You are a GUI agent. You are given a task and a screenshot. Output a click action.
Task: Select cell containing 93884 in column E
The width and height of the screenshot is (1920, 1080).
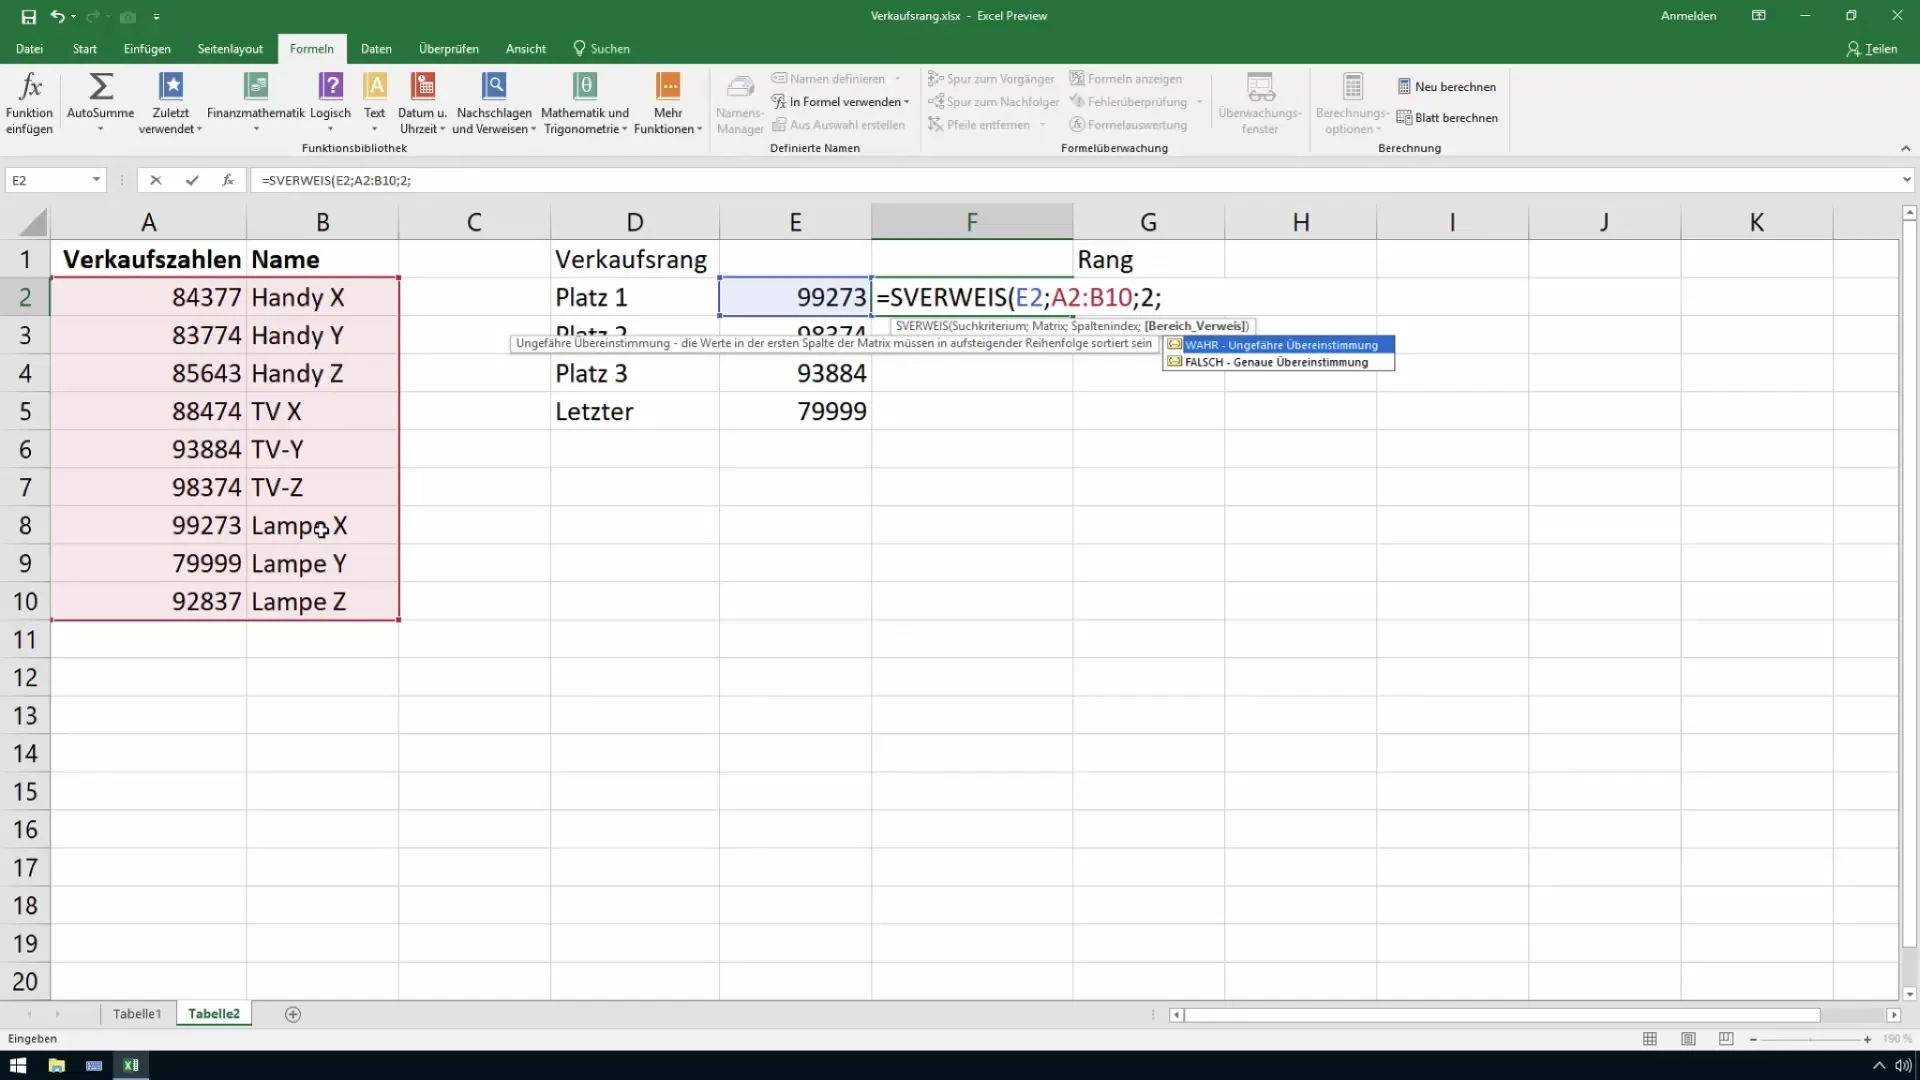(795, 374)
